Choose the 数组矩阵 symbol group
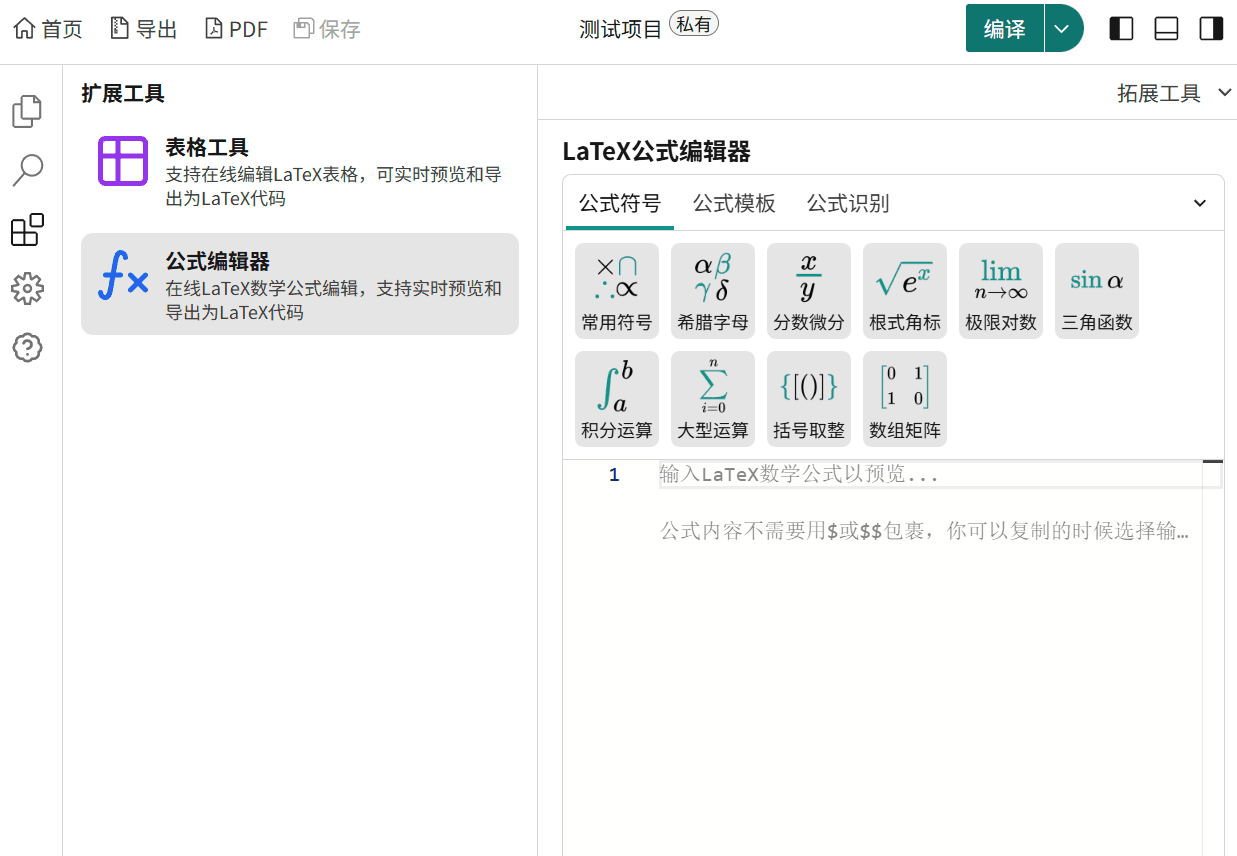The height and width of the screenshot is (856, 1237). click(x=904, y=399)
